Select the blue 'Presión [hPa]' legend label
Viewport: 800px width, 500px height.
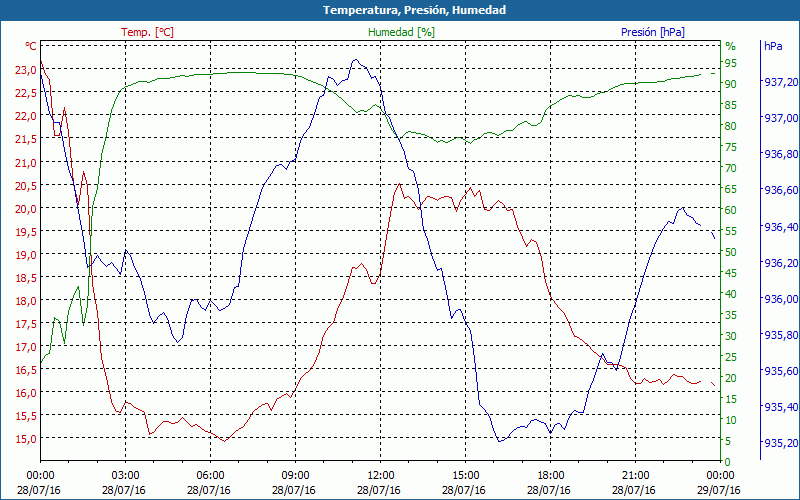(653, 32)
